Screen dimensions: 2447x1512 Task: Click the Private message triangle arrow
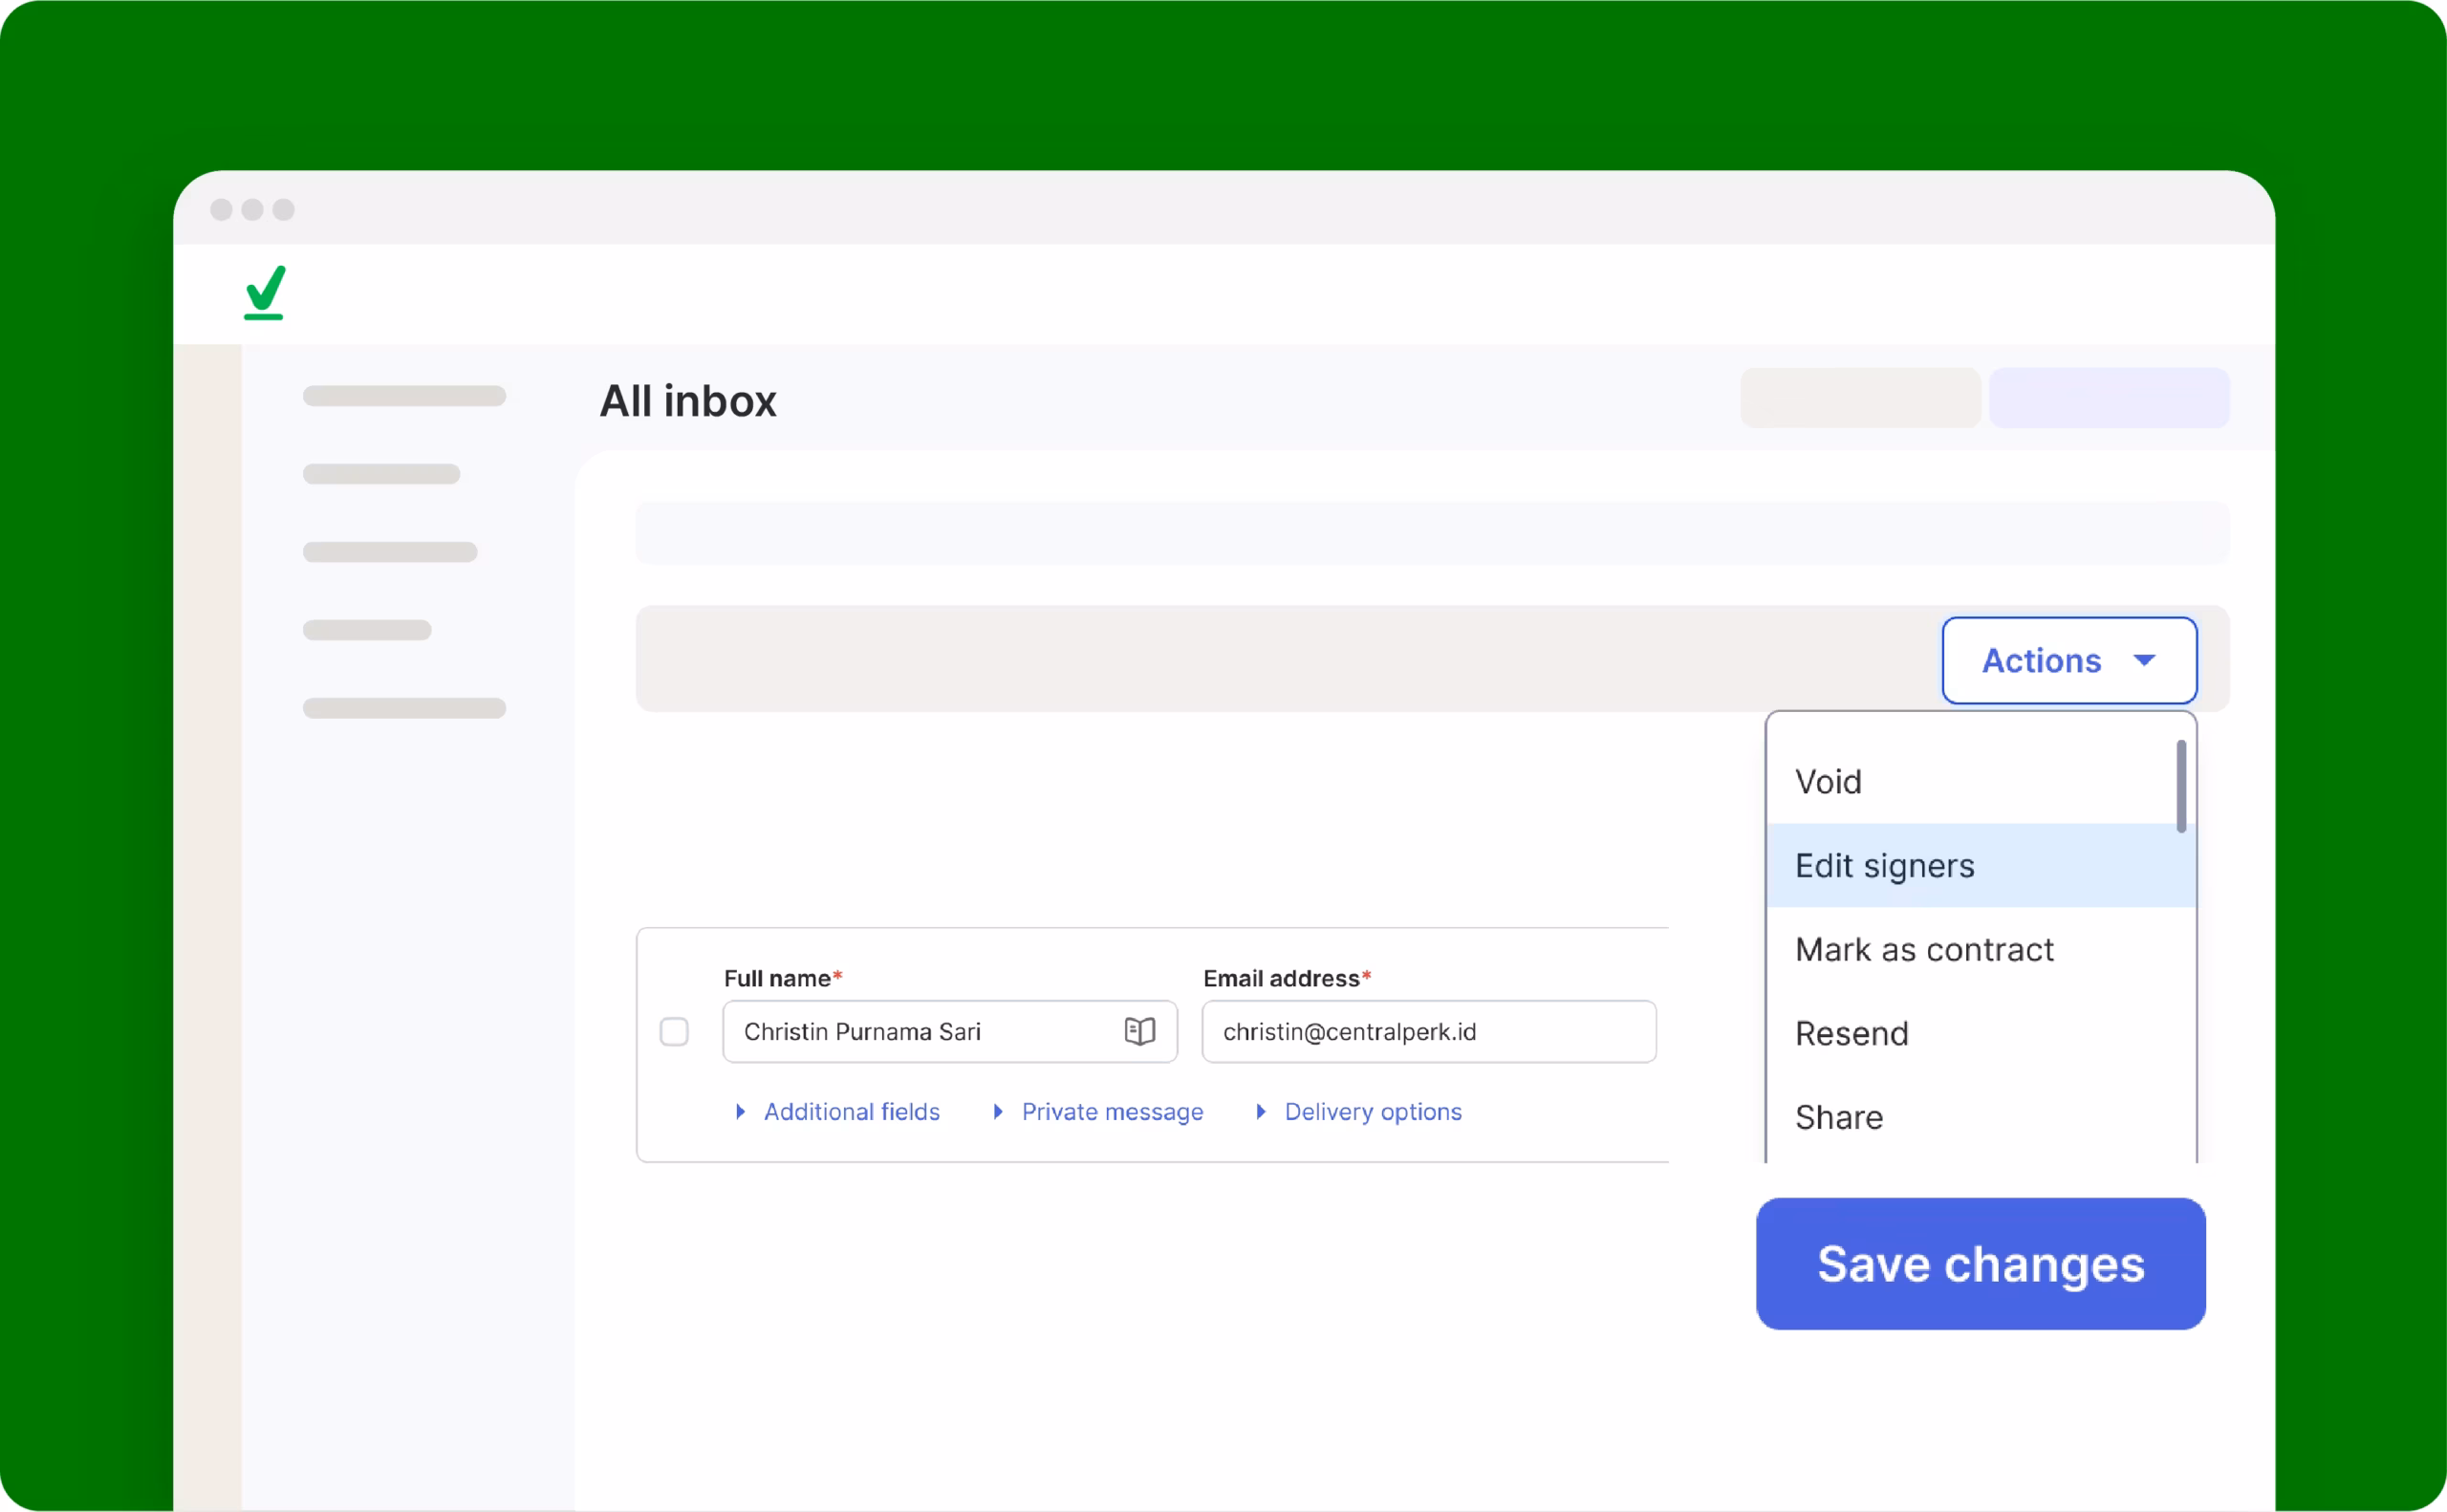tap(997, 1112)
